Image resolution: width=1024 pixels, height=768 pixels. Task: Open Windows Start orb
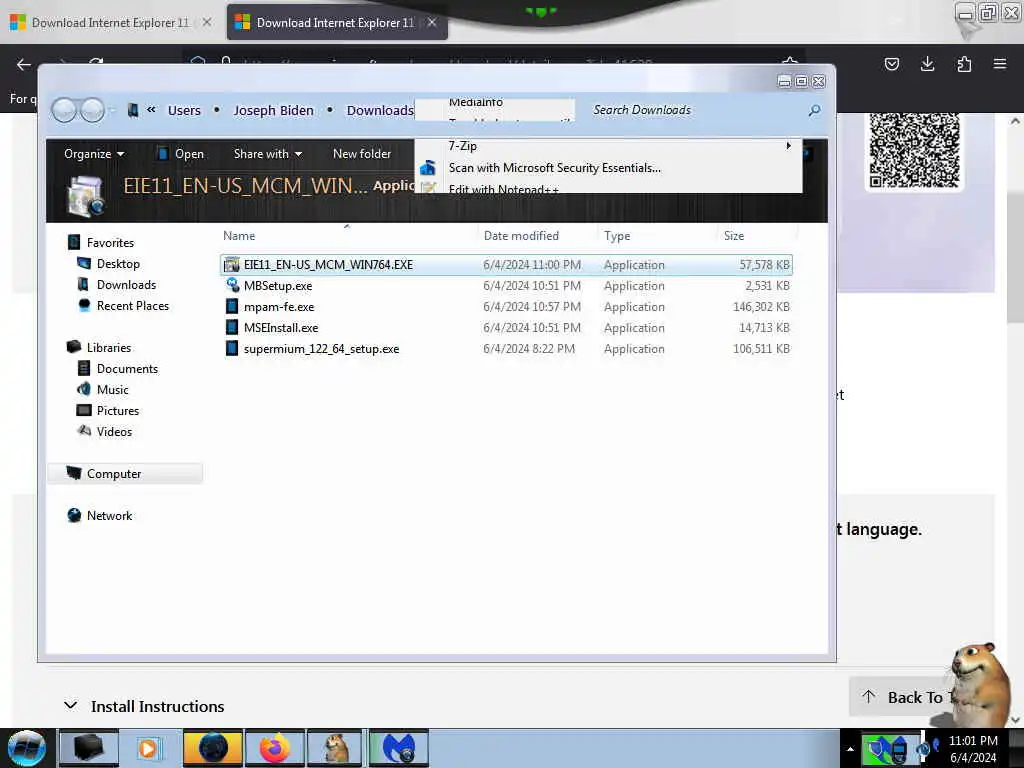[26, 748]
